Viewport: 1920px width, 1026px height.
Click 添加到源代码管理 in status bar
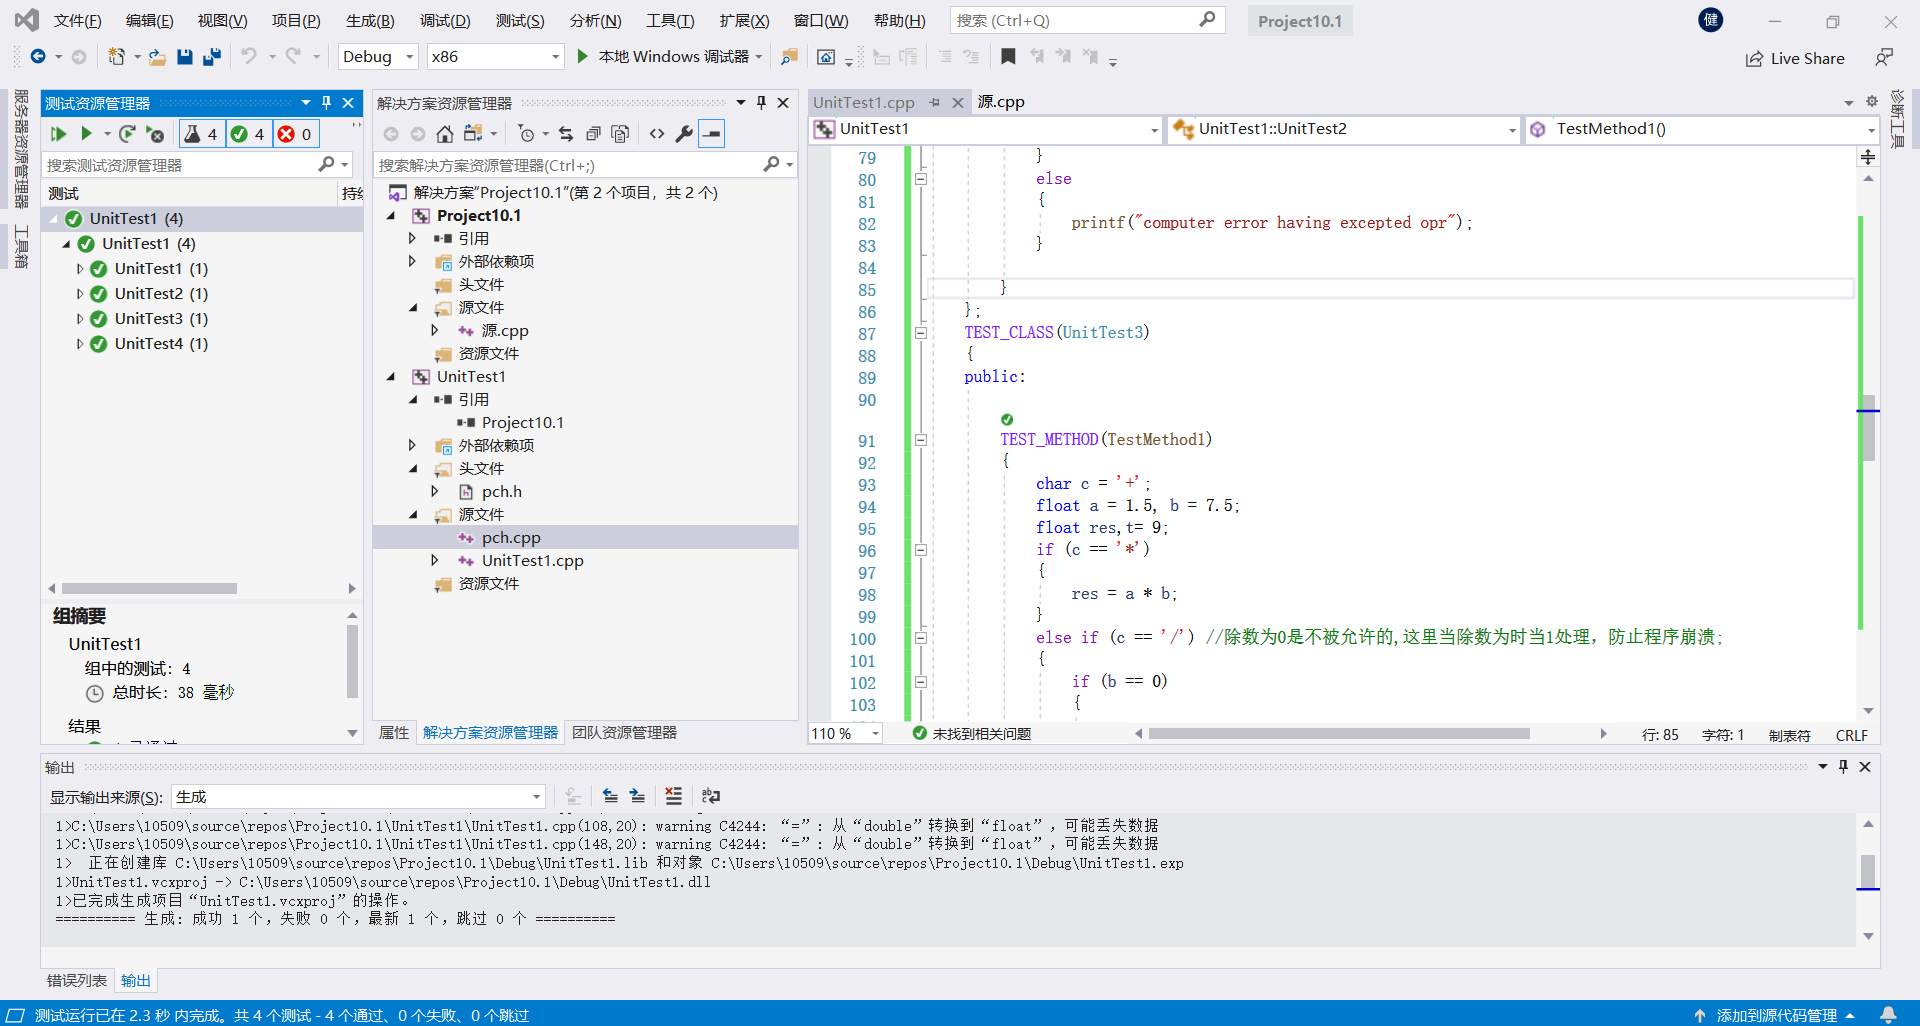click(1775, 1015)
